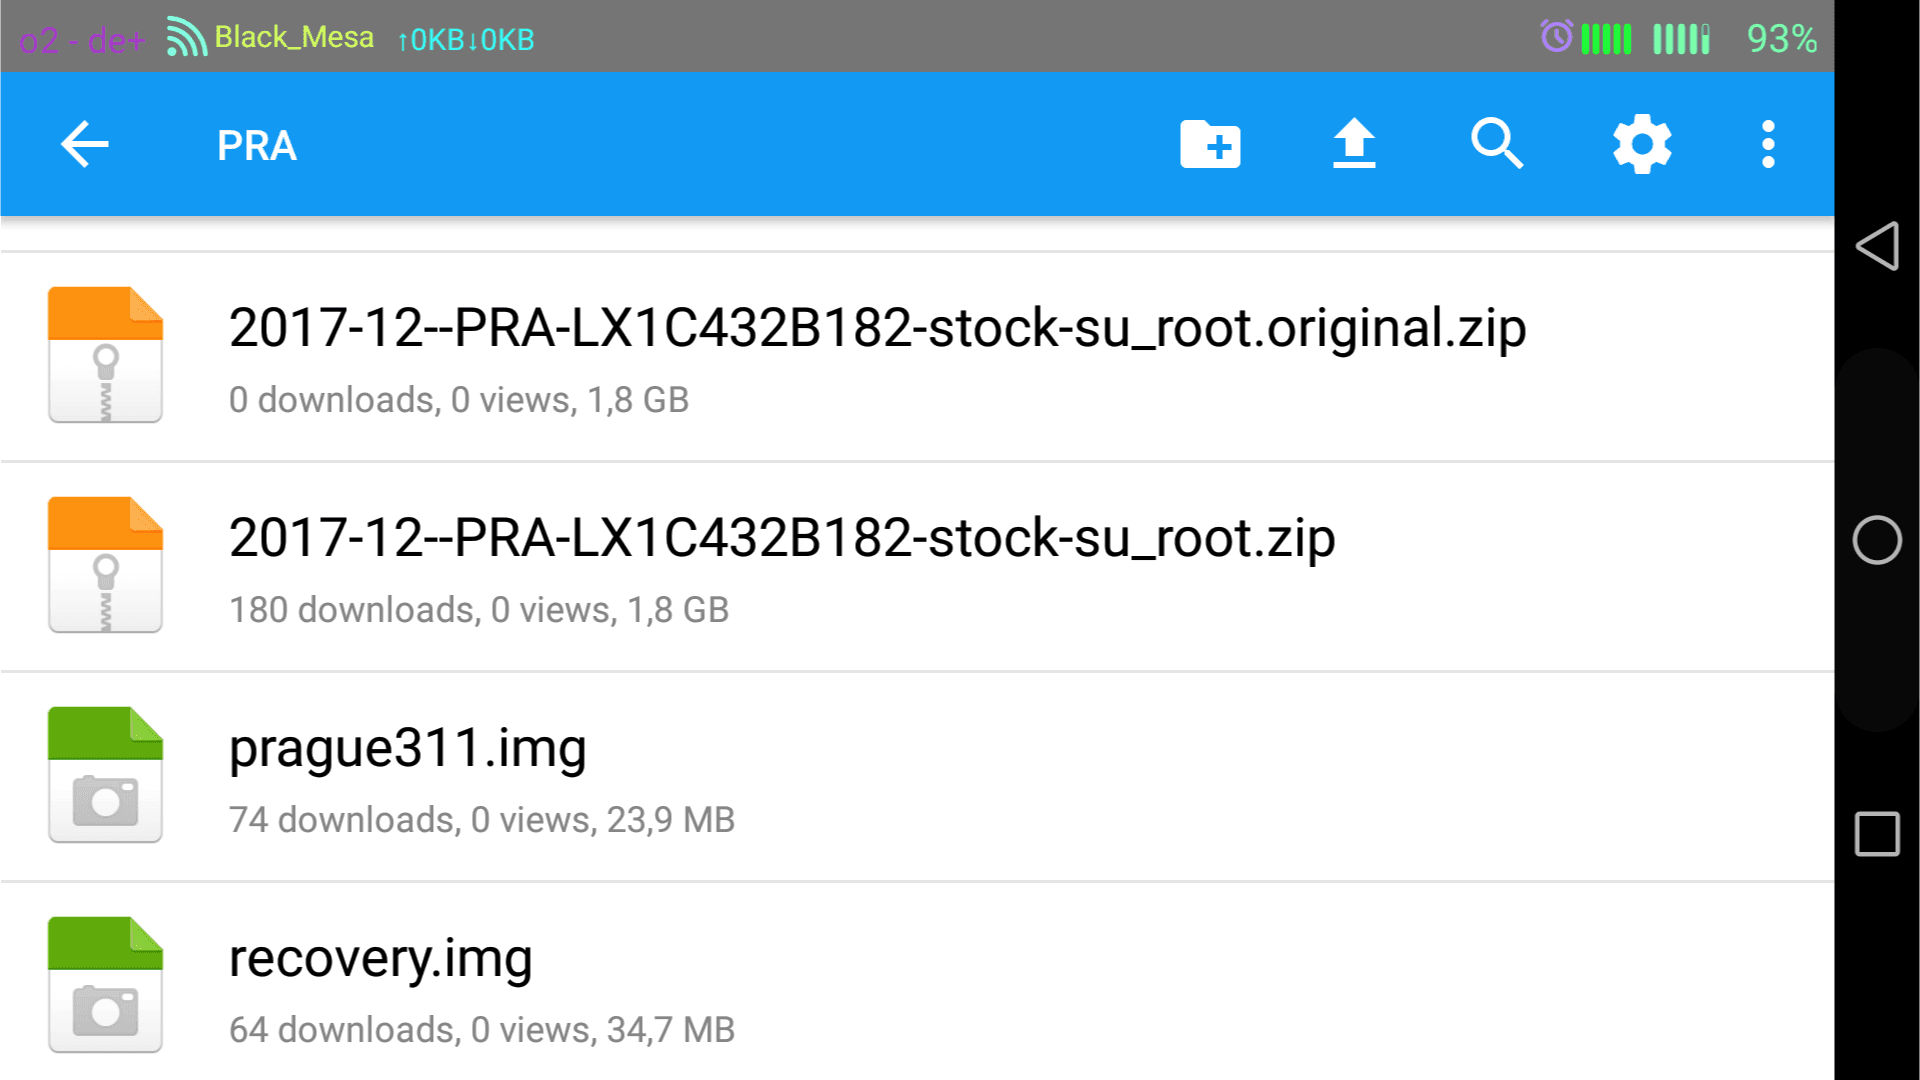Tap the Black_Mesa Wi-Fi status indicator
The height and width of the screenshot is (1080, 1920).
coord(270,38)
